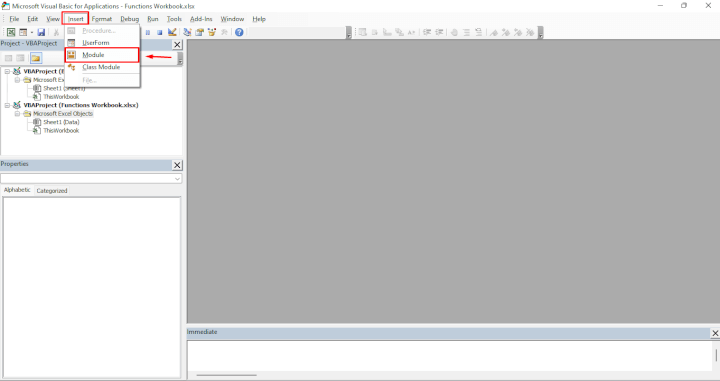Viewport: 720px width, 381px height.
Task: Open the File menu
Action: [14, 19]
